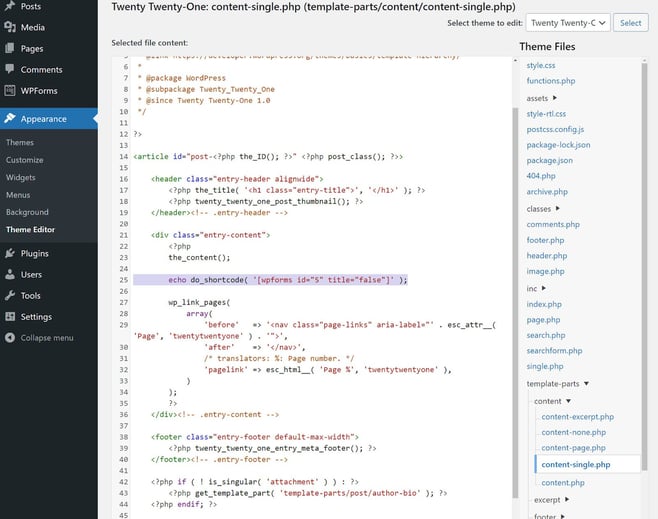Open single.php file
Viewport: 658px width, 519px height.
pyautogui.click(x=545, y=366)
